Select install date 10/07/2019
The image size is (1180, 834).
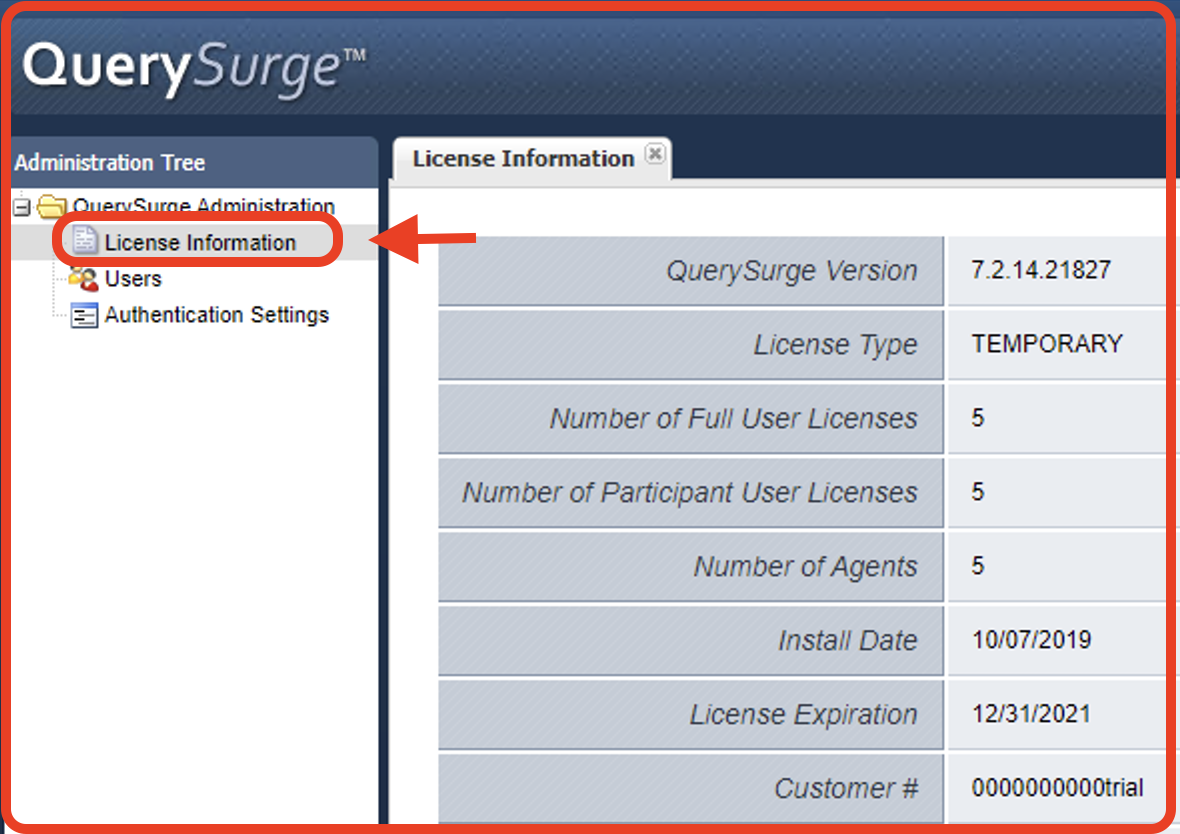tap(1031, 640)
